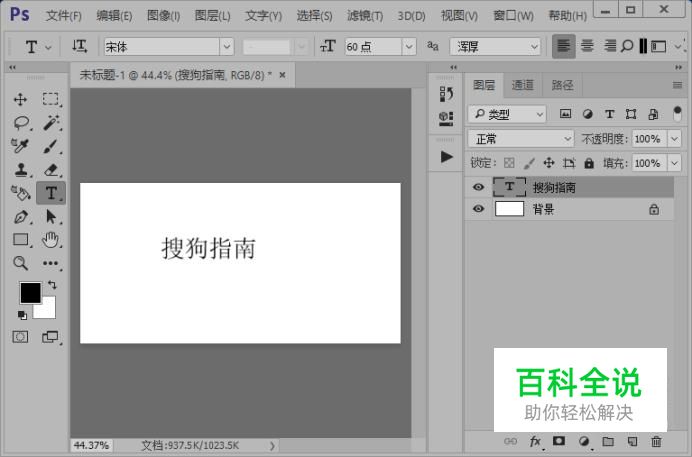Open the 填充 fill dropdown arrow
Screen dimensions: 692x457
674,163
